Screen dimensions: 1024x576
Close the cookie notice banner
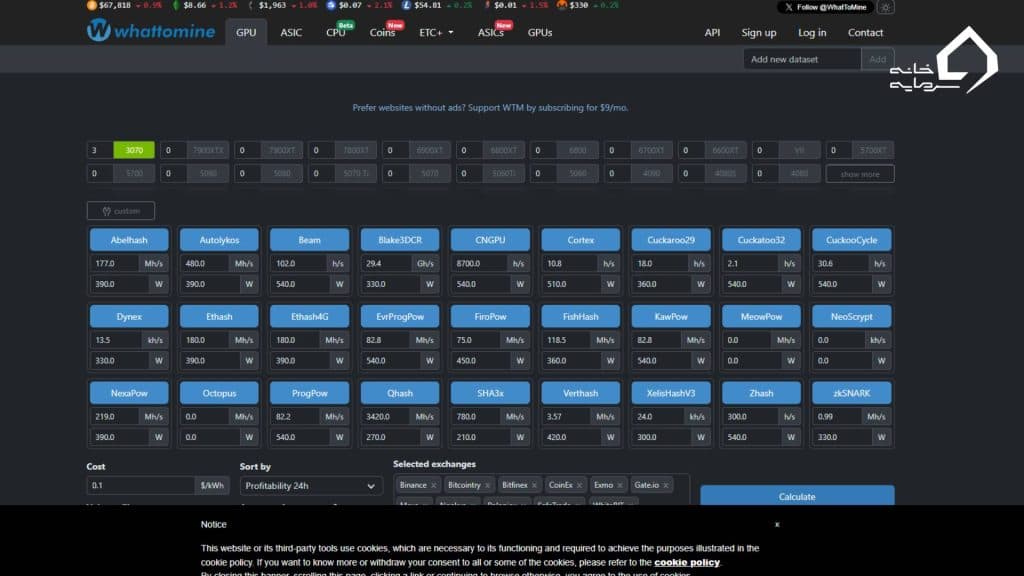point(777,524)
